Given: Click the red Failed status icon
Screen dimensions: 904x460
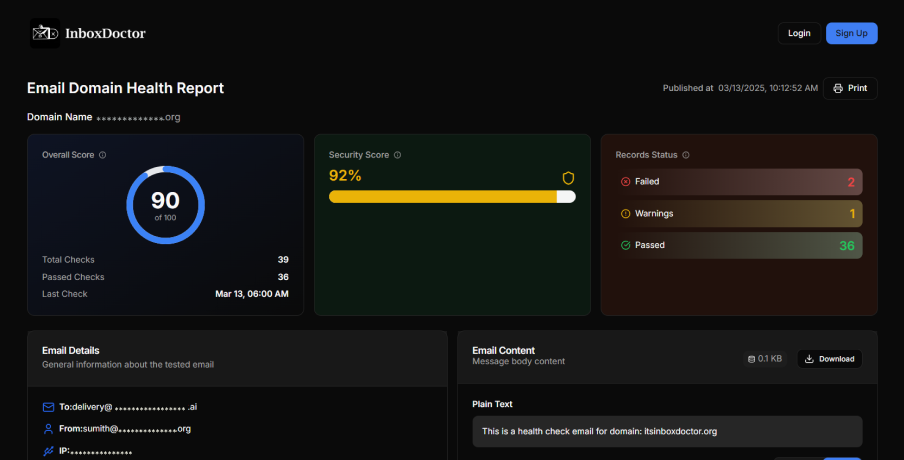Looking at the screenshot, I should click(x=626, y=182).
